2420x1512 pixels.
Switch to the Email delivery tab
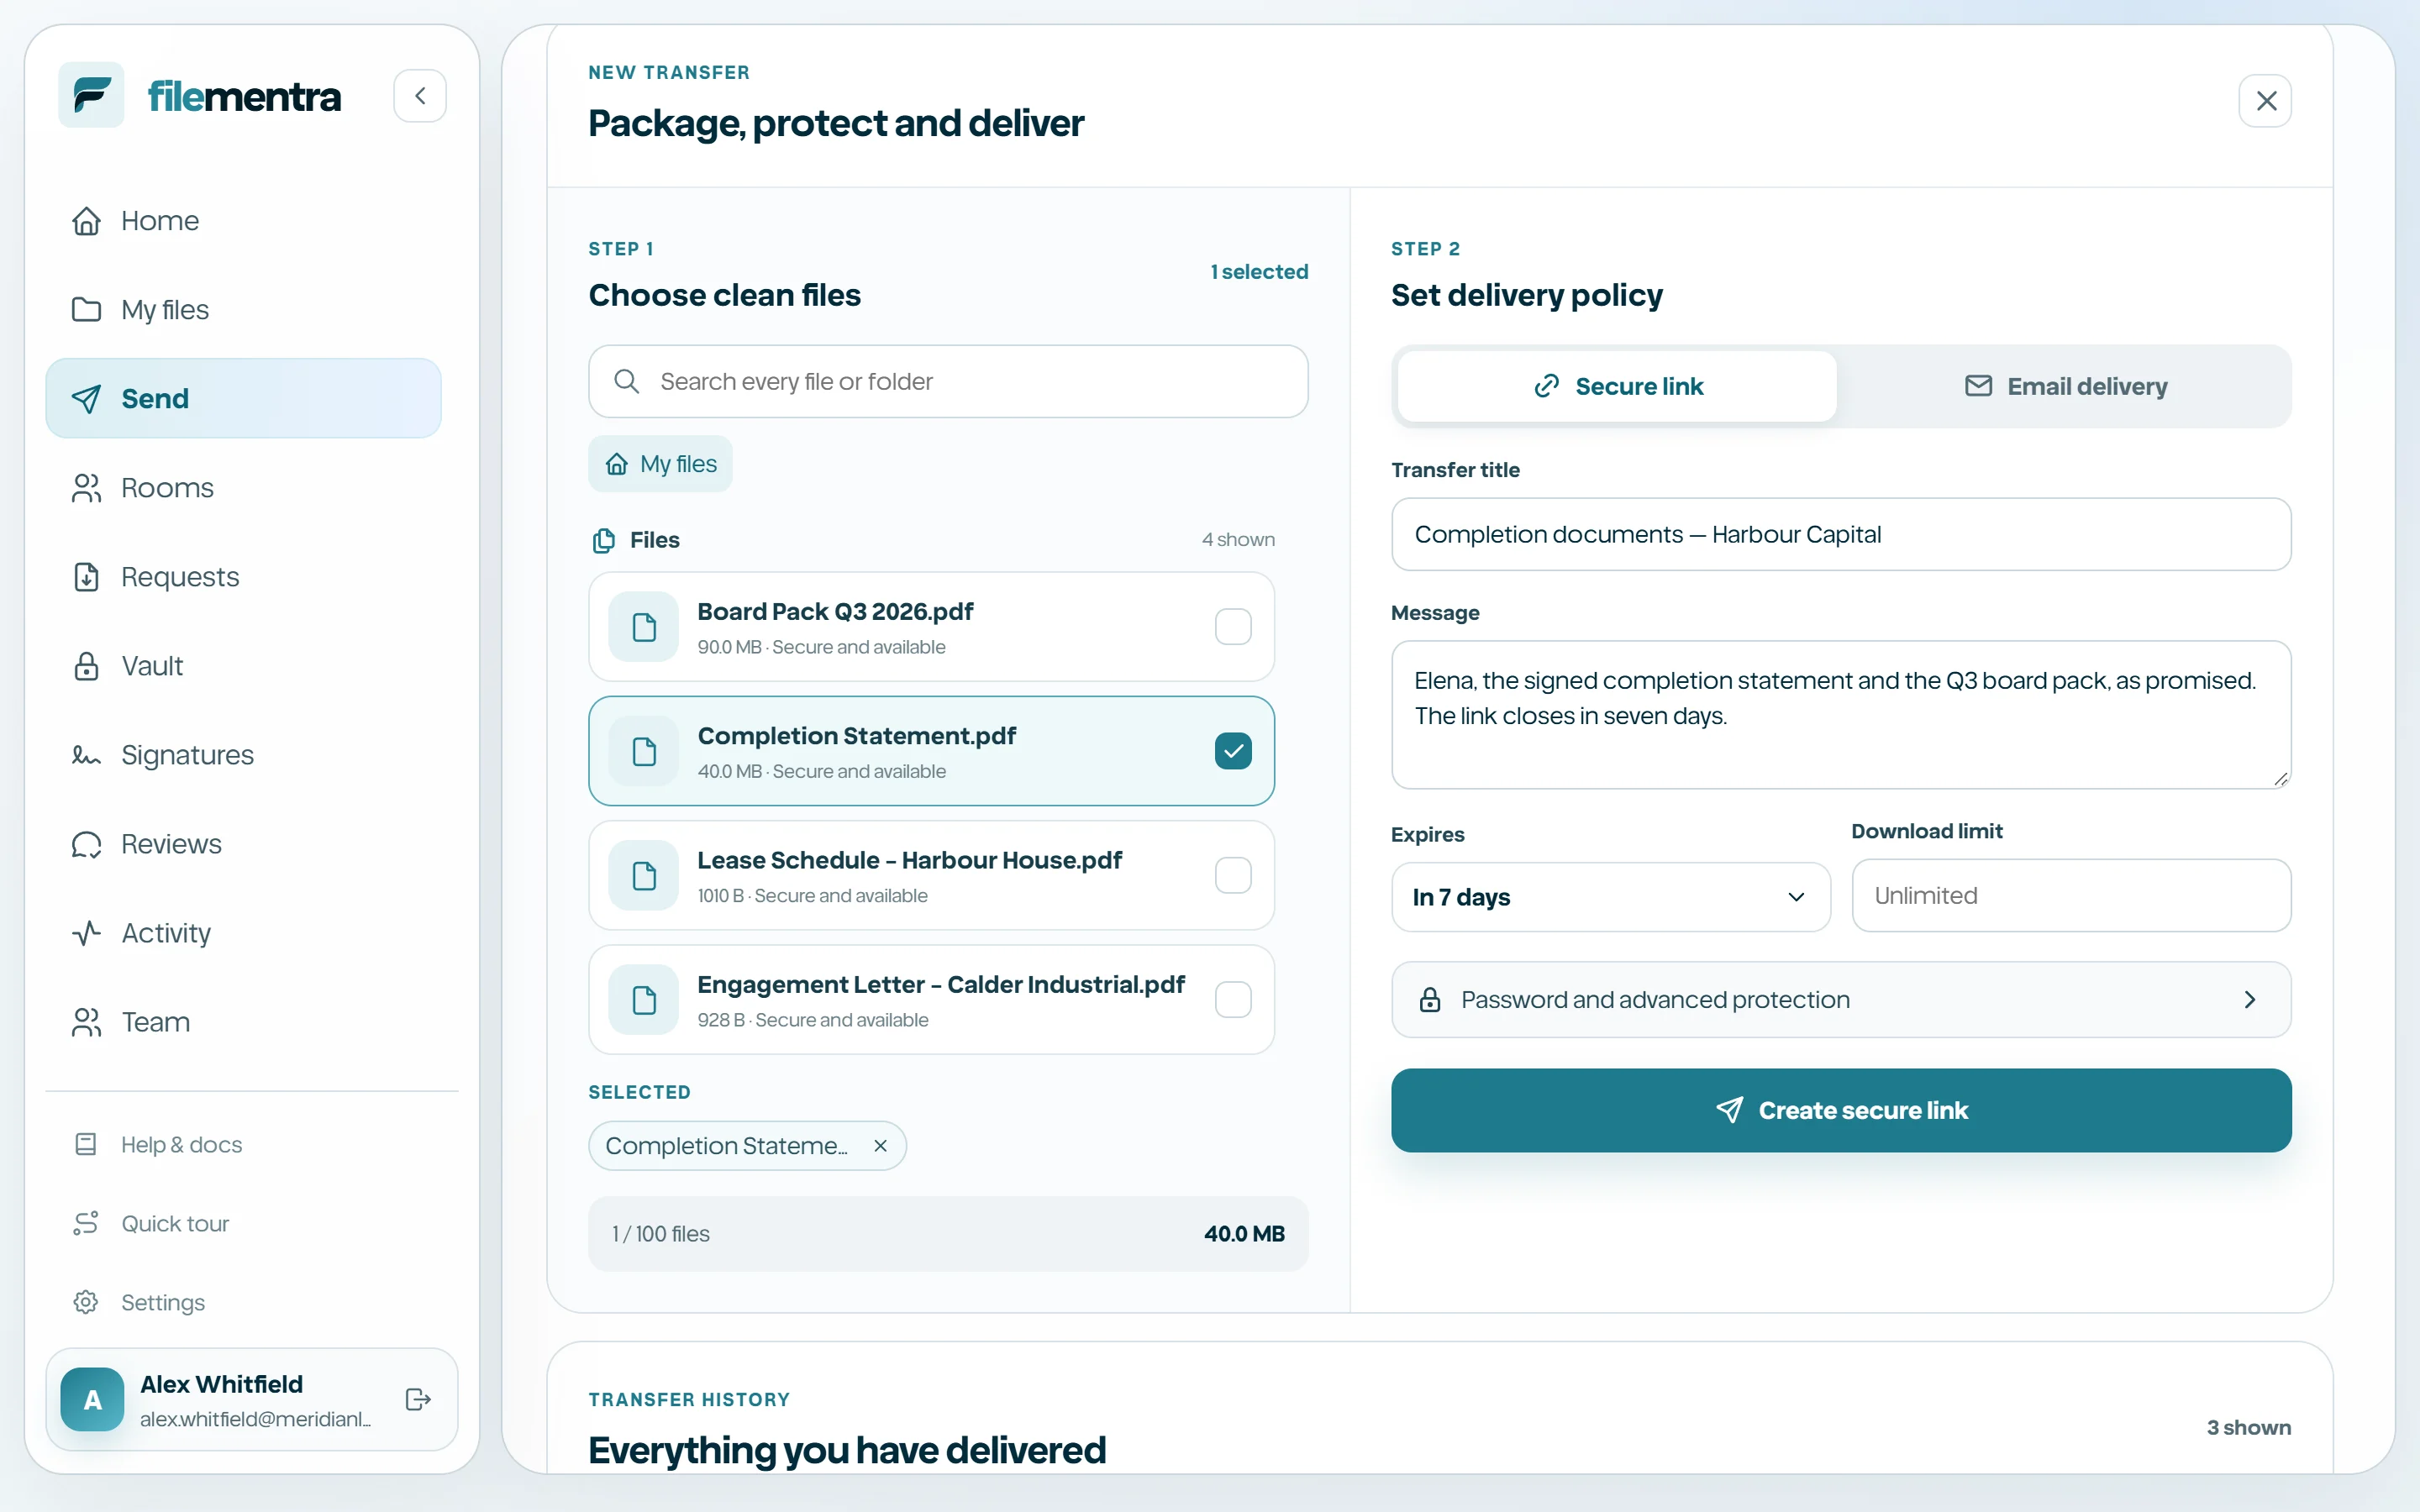(x=2065, y=386)
